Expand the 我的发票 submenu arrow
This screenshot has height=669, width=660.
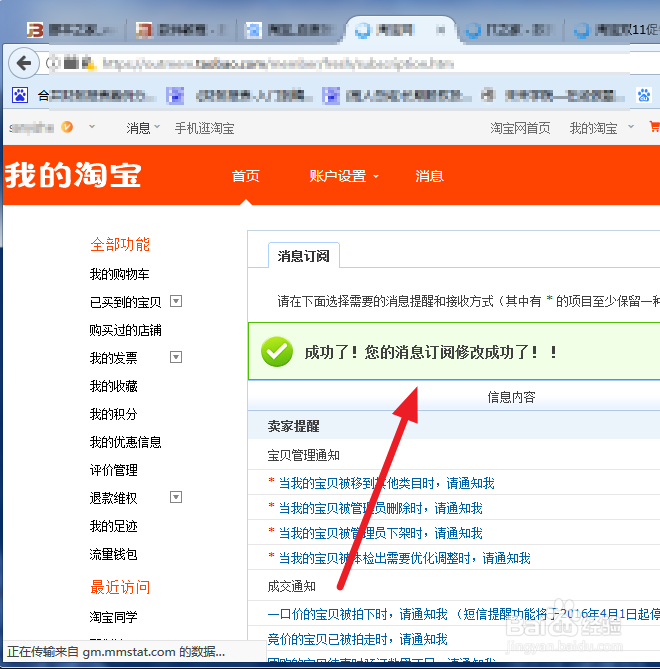click(x=176, y=357)
